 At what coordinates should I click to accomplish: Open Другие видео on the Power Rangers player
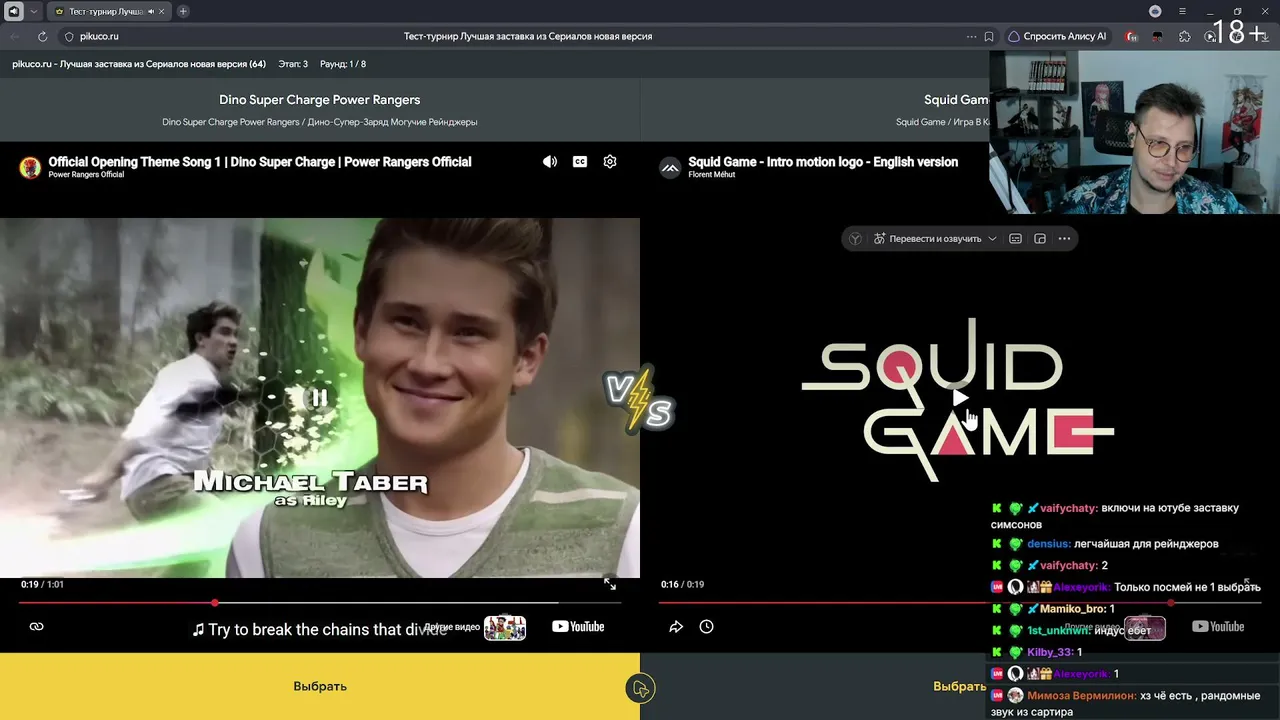475,627
